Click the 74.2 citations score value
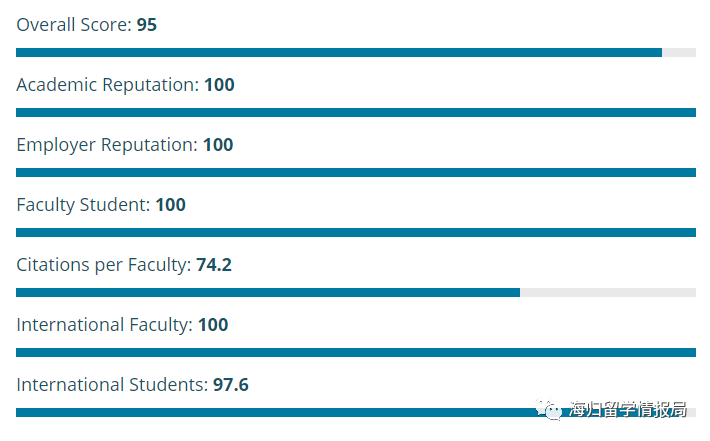Screen dimensions: 710x441 click(214, 265)
